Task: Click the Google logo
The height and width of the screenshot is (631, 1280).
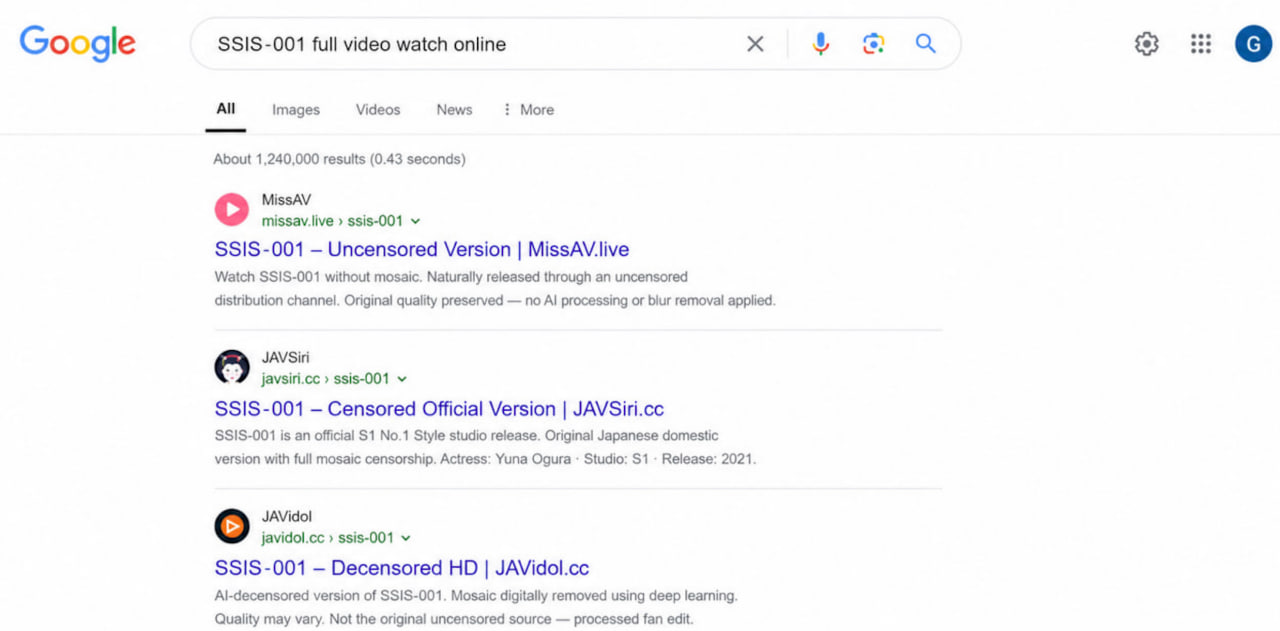Action: point(77,43)
